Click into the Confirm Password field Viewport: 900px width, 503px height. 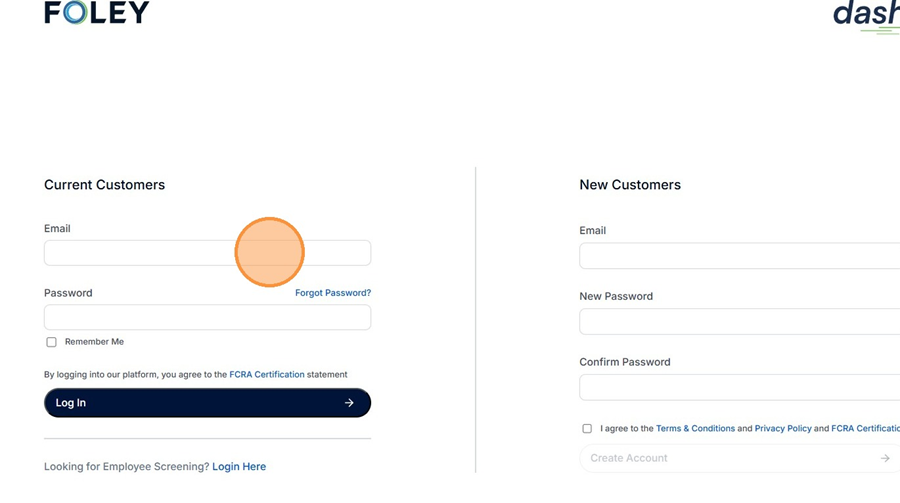739,387
